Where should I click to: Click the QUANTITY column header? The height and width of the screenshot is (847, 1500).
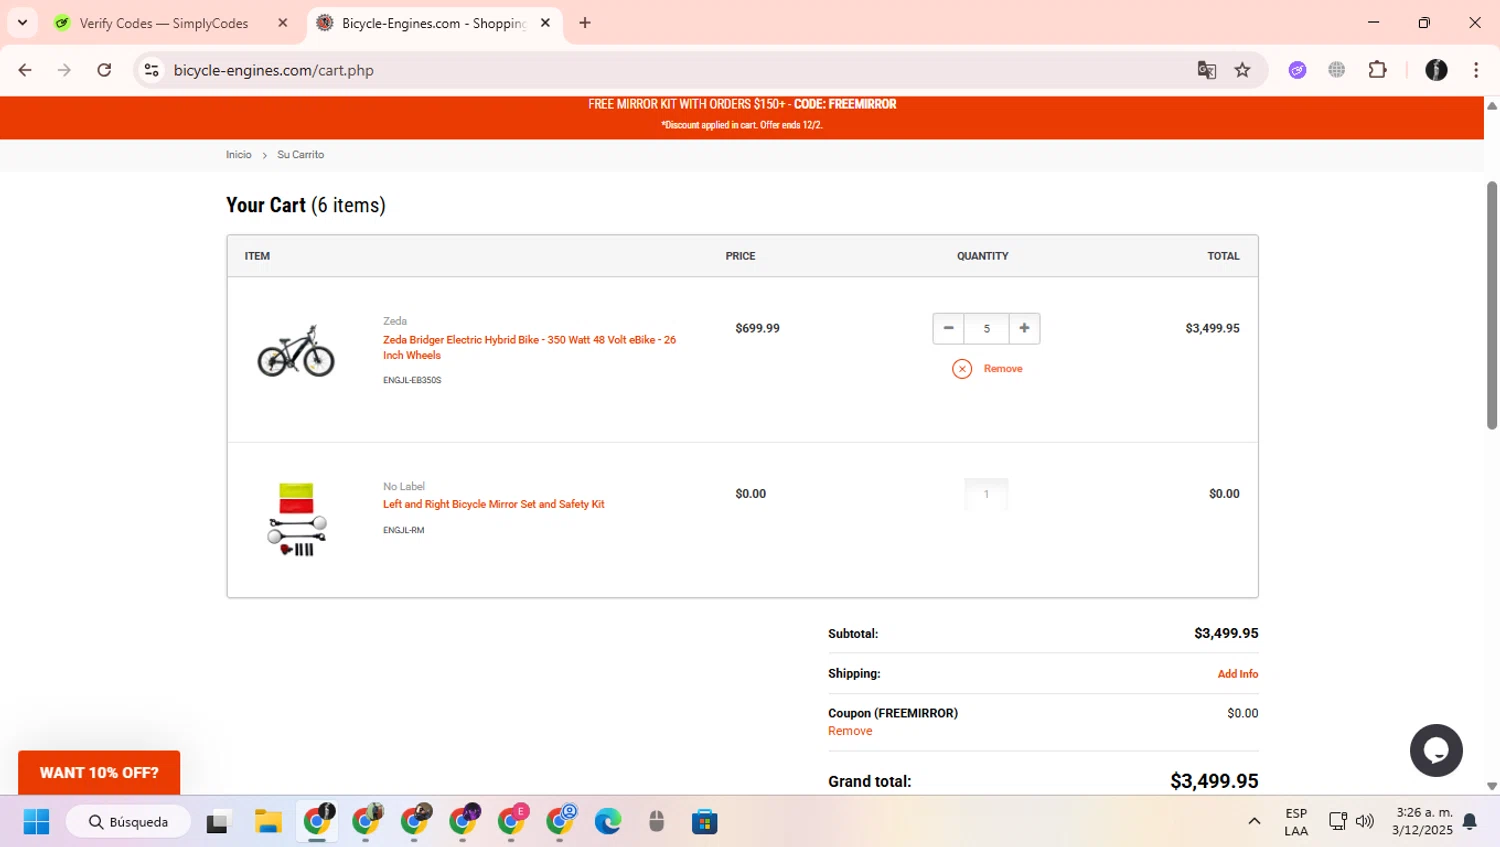point(983,256)
